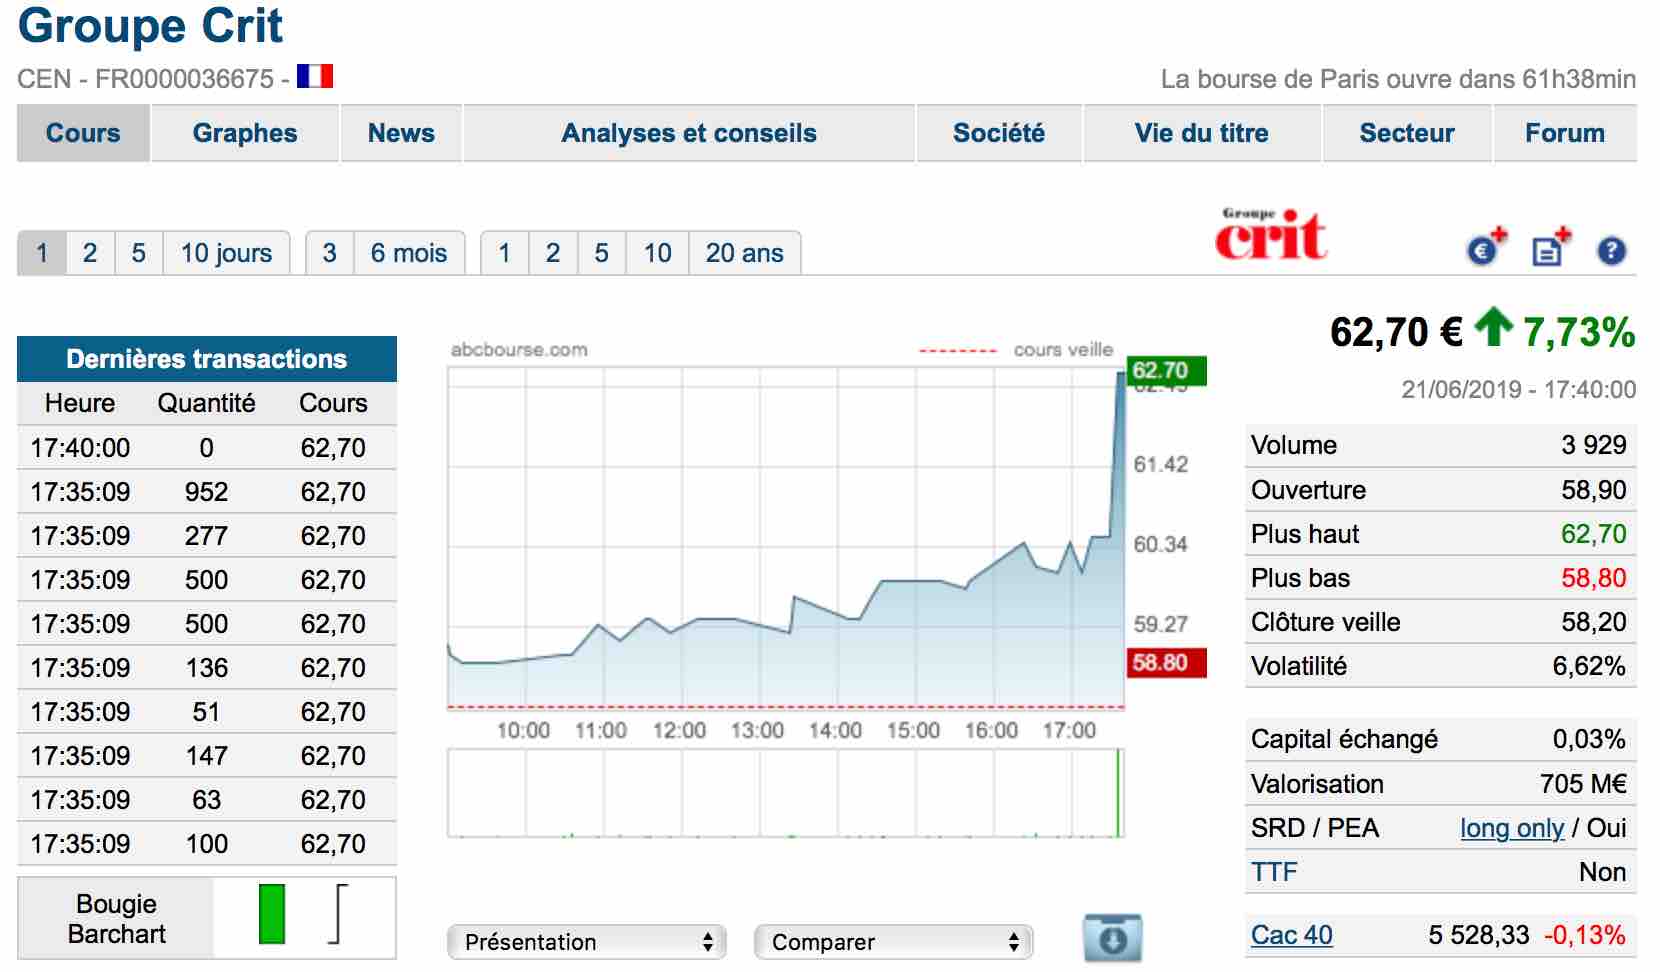Select the 5 days period
1660x972 pixels.
click(139, 253)
